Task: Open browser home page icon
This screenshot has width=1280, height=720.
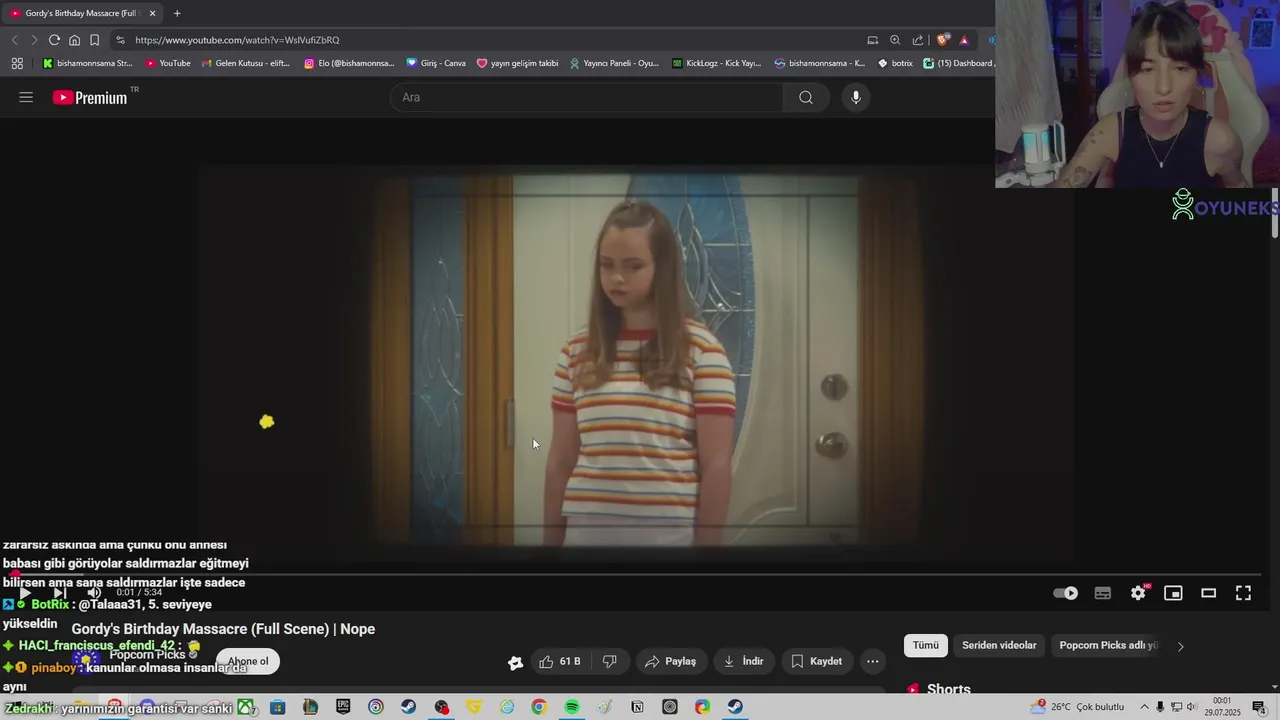Action: pyautogui.click(x=74, y=40)
